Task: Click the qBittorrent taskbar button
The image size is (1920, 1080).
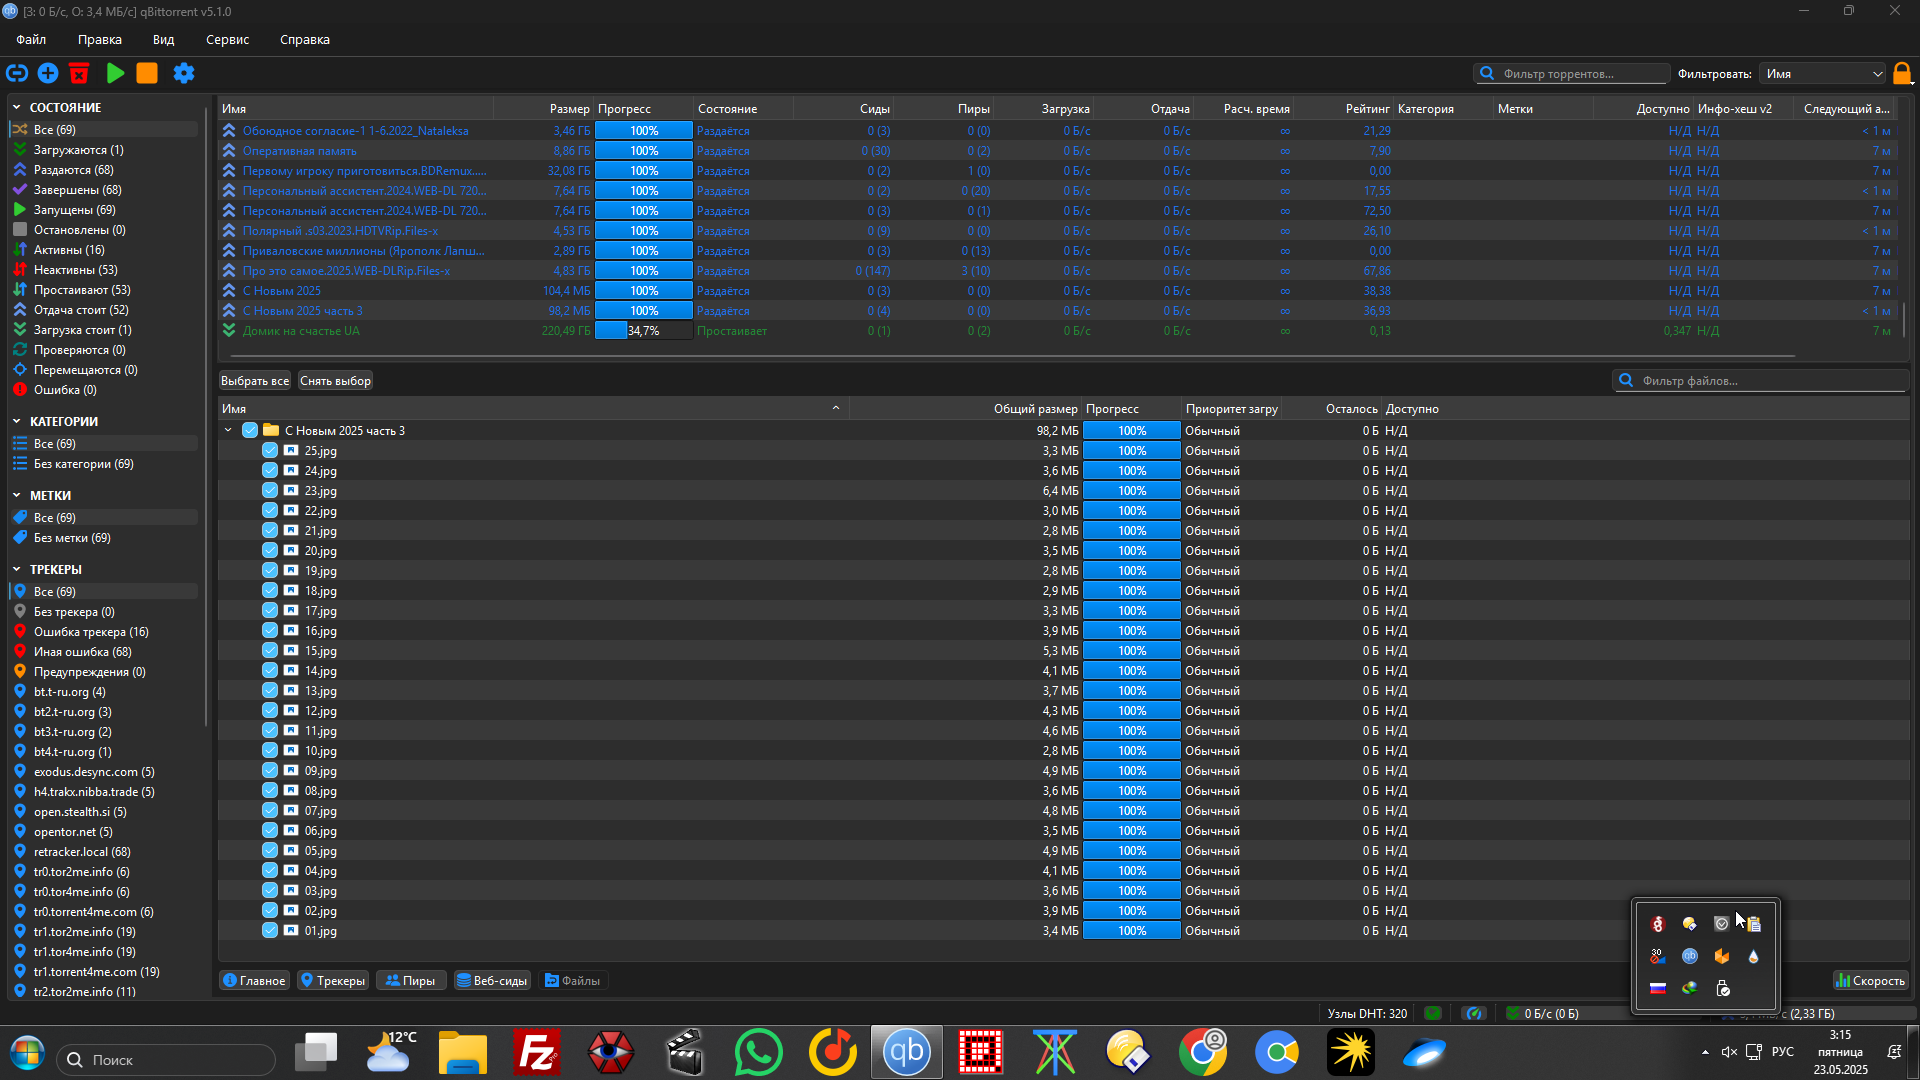Action: tap(907, 1052)
